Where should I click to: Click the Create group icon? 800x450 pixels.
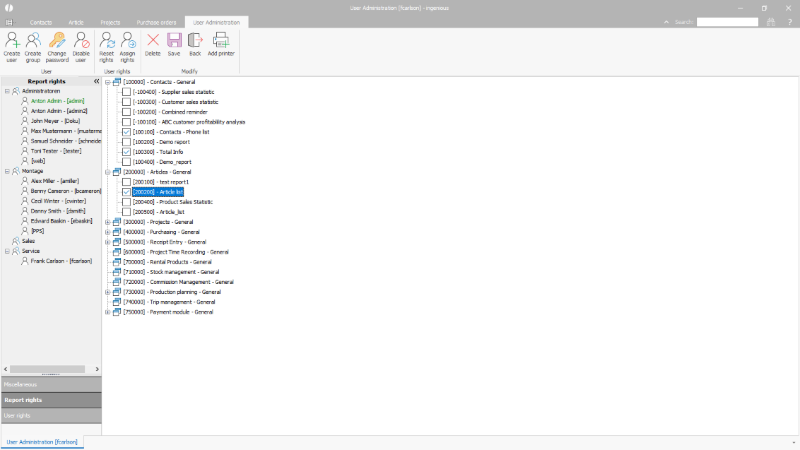(x=33, y=40)
